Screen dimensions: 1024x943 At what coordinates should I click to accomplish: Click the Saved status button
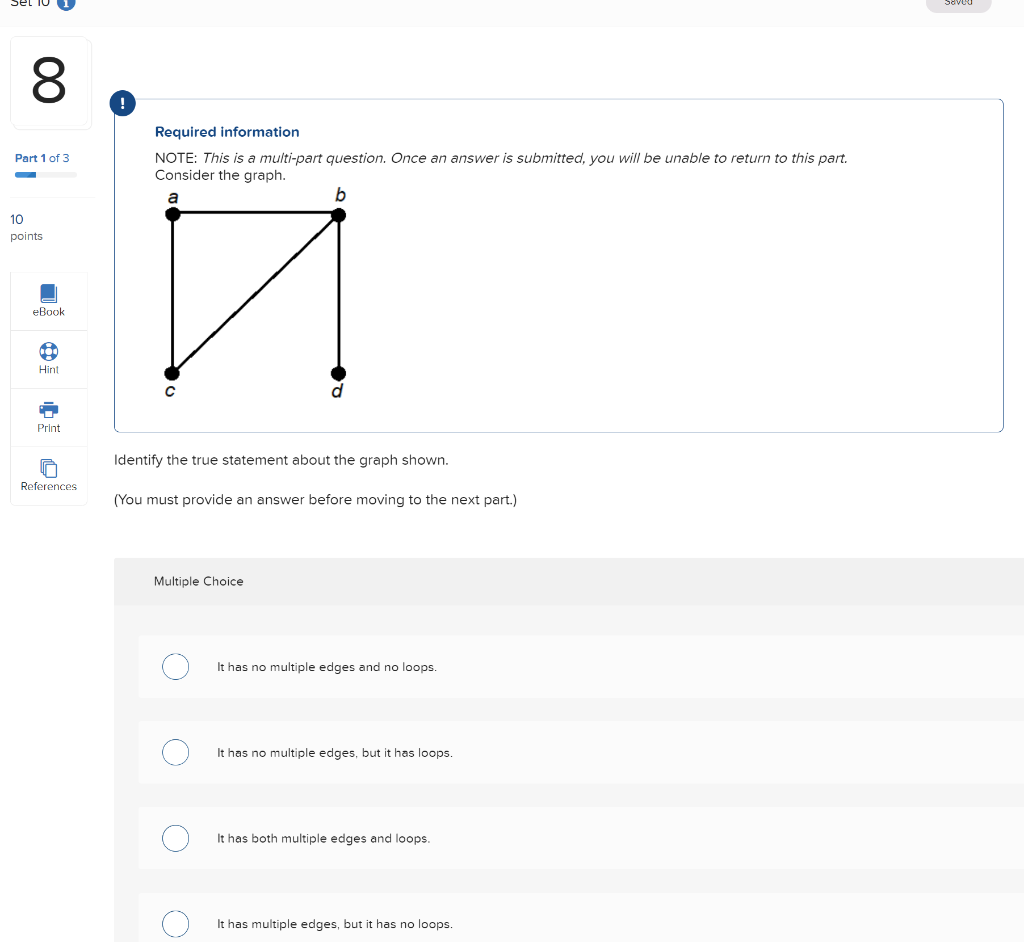[958, 4]
